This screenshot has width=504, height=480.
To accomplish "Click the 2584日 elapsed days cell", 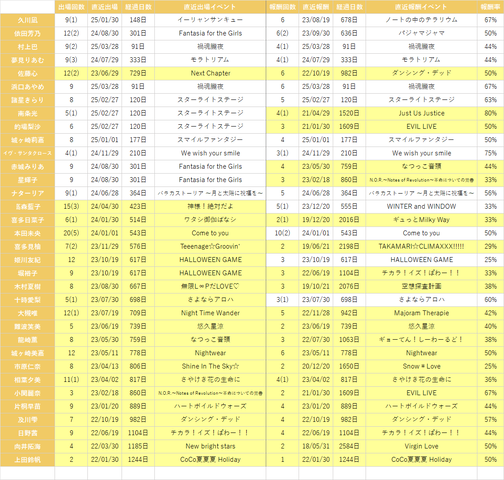I will [349, 446].
